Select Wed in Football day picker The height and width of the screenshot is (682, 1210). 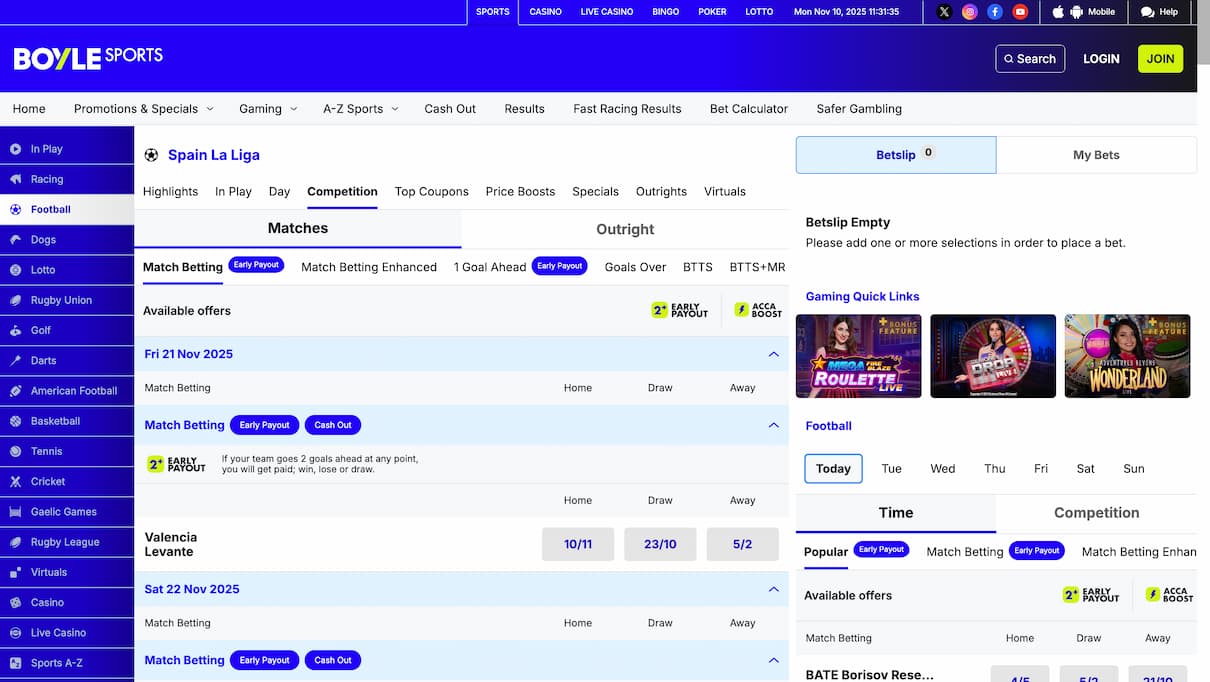(943, 469)
